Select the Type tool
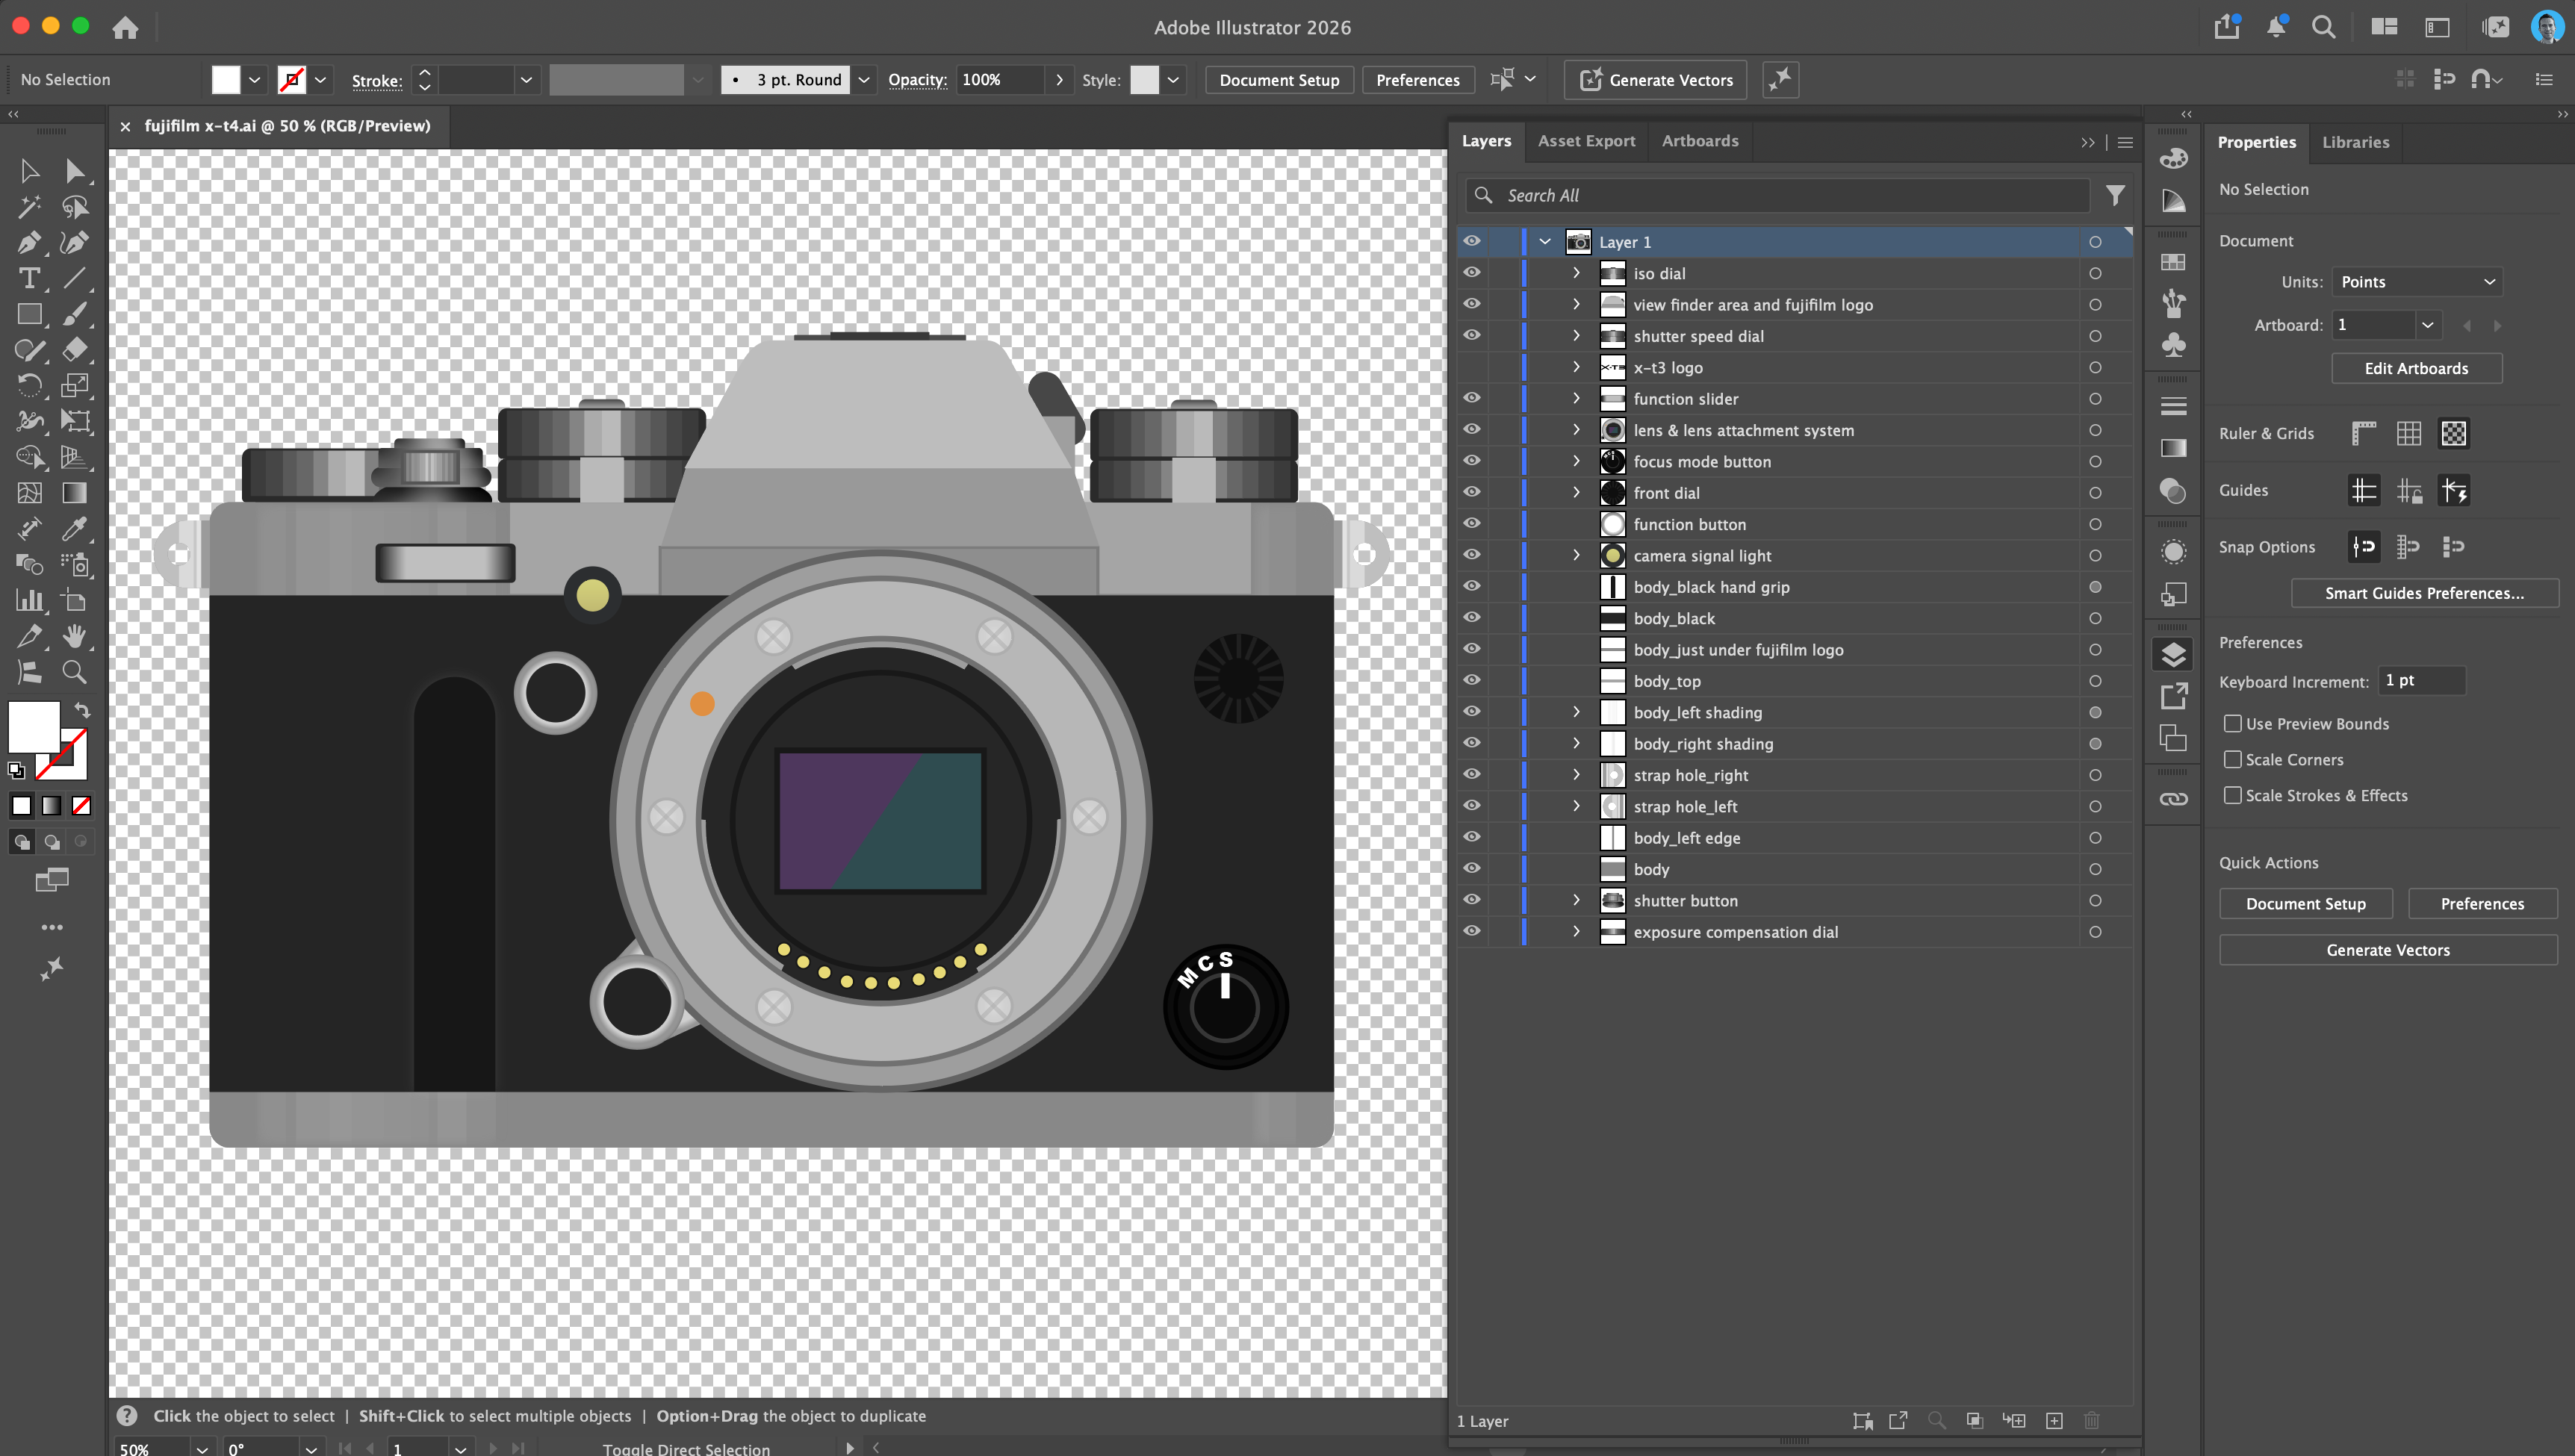Viewport: 2575px width, 1456px height. (x=29, y=278)
